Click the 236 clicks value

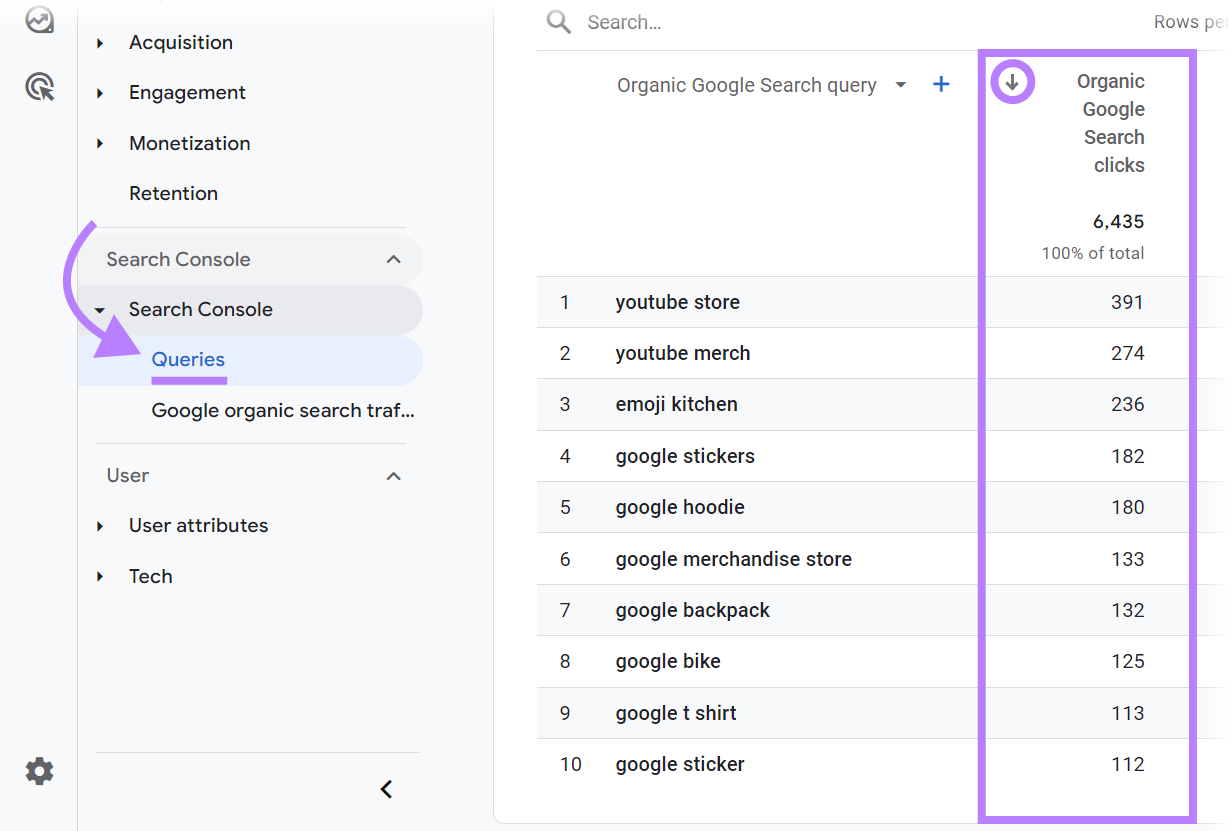coord(1127,404)
